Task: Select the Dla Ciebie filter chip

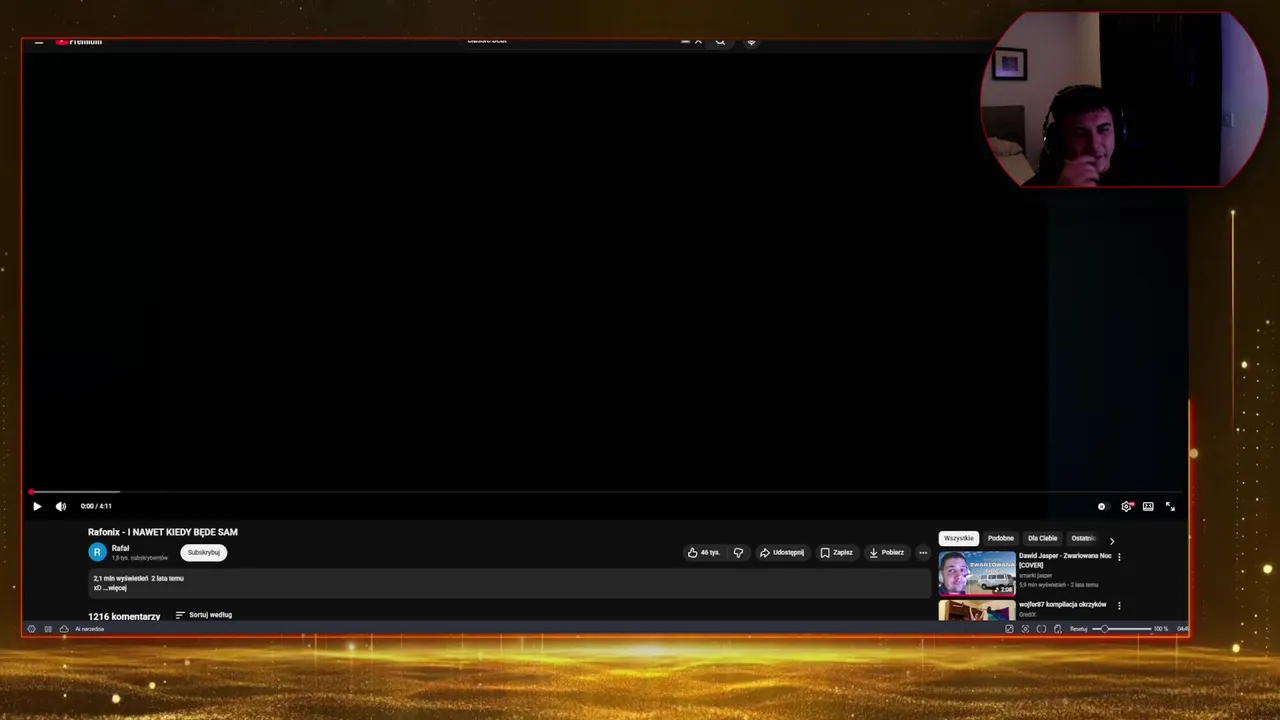Action: click(x=1042, y=538)
